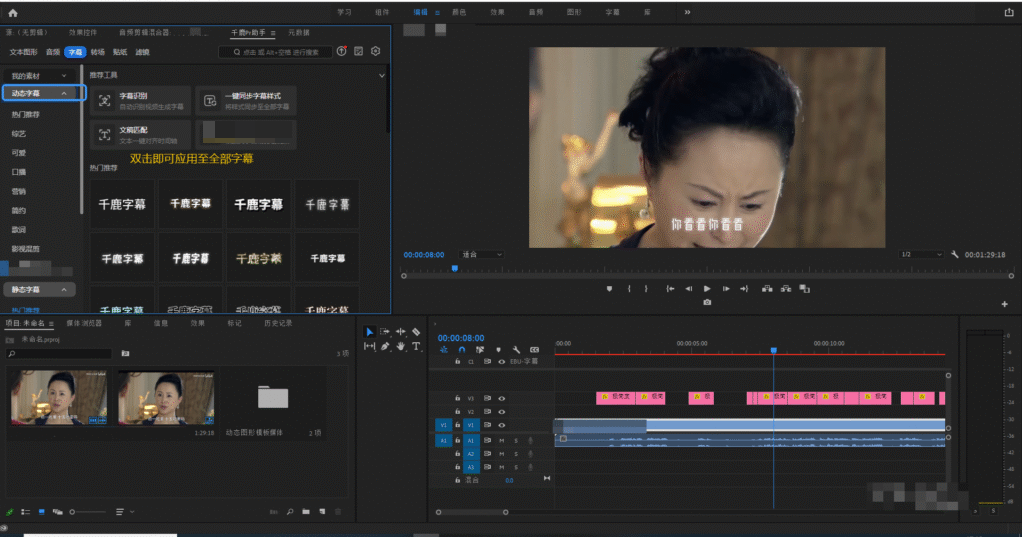Collapse the 动态字幕 category
The height and width of the screenshot is (537, 1023).
64,93
